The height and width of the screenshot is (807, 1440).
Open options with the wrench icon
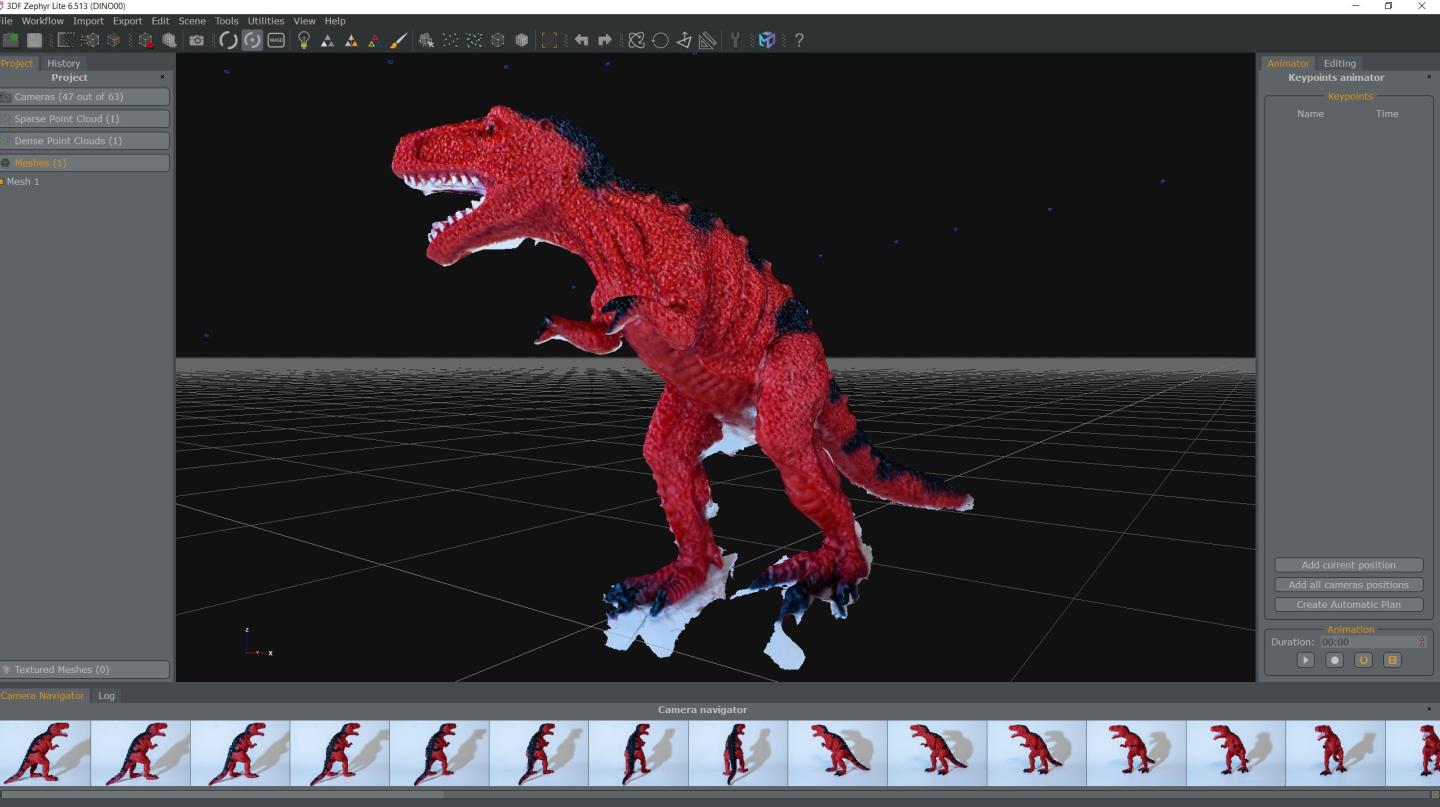coord(735,40)
